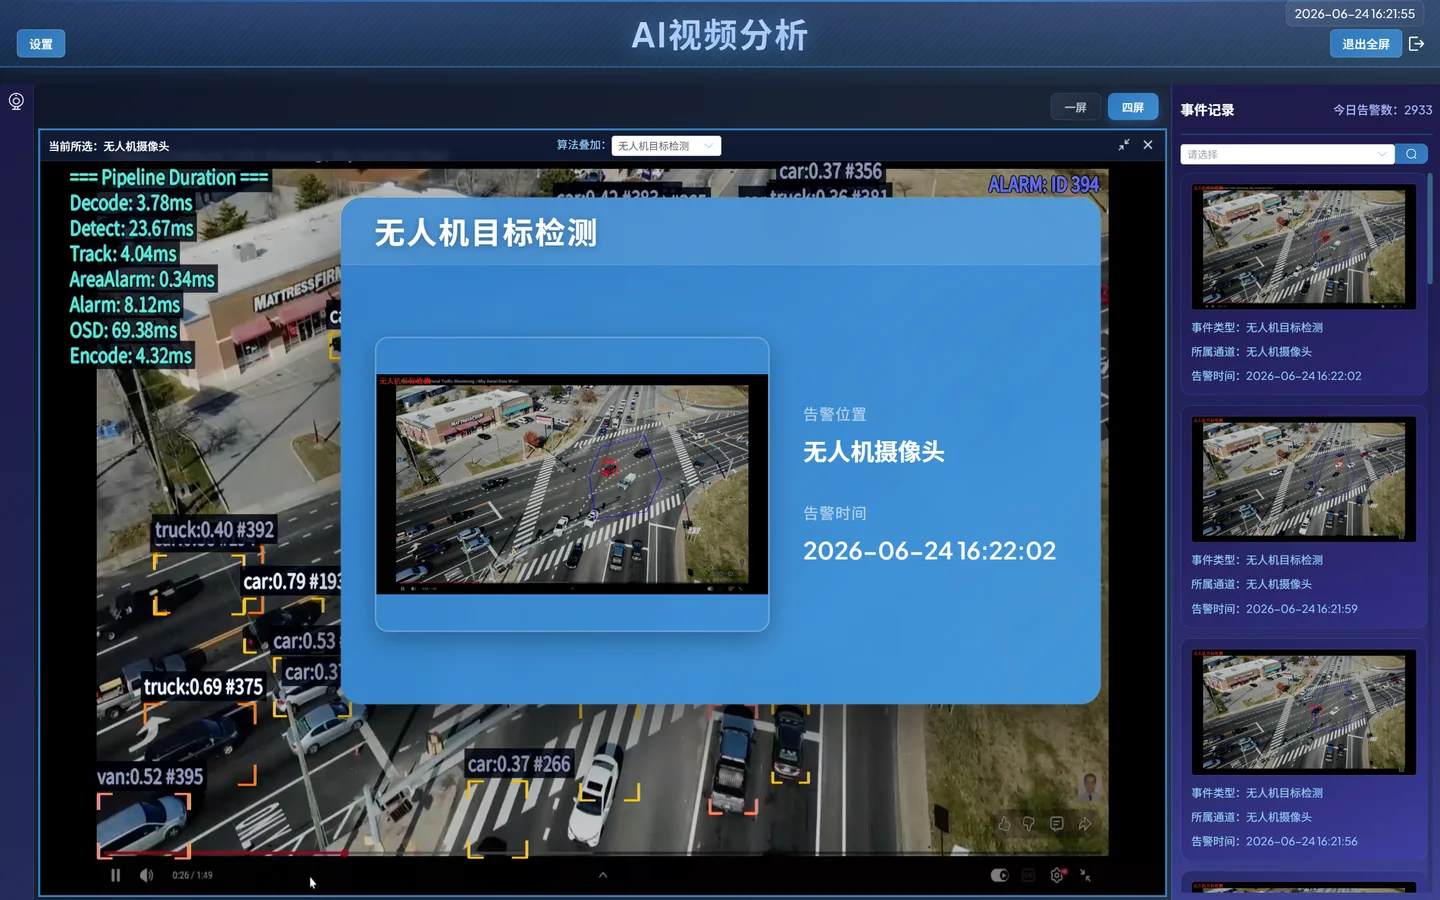Screen dimensions: 1440x900
Task: Click the 事件记录 panel heading
Action: tap(1207, 110)
